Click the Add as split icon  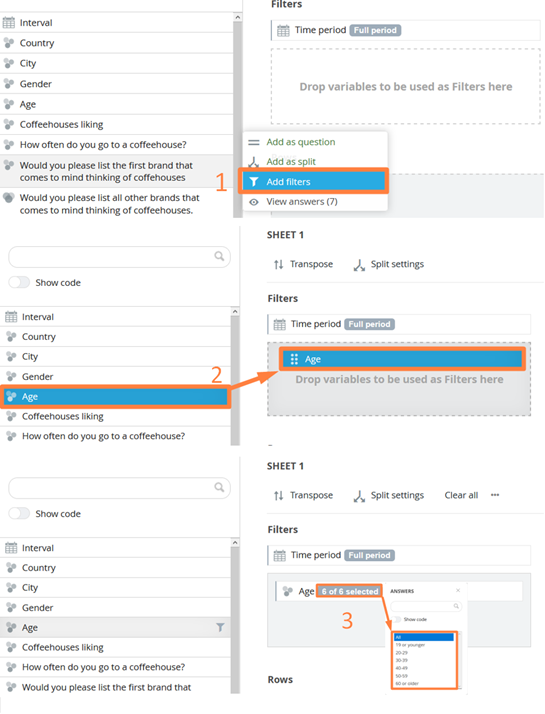[254, 162]
